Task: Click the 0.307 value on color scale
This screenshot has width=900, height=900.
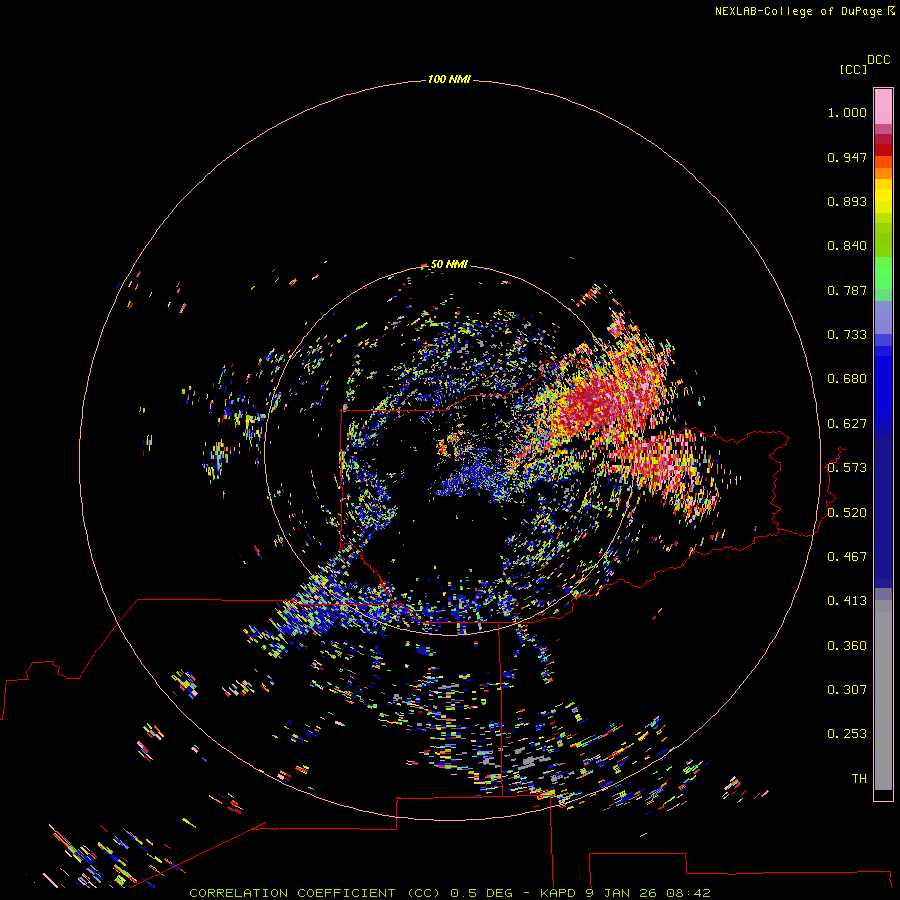Action: click(x=847, y=690)
